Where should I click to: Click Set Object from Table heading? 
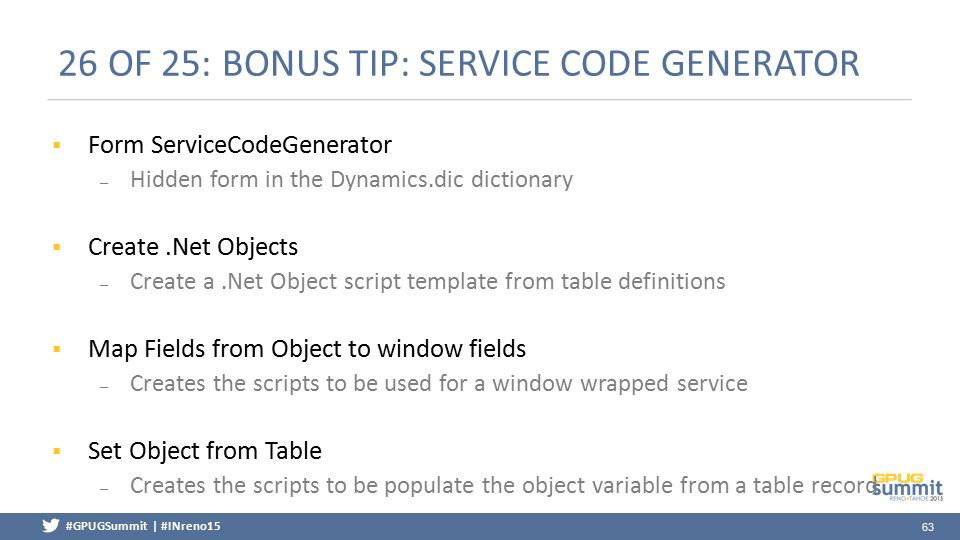pos(204,451)
